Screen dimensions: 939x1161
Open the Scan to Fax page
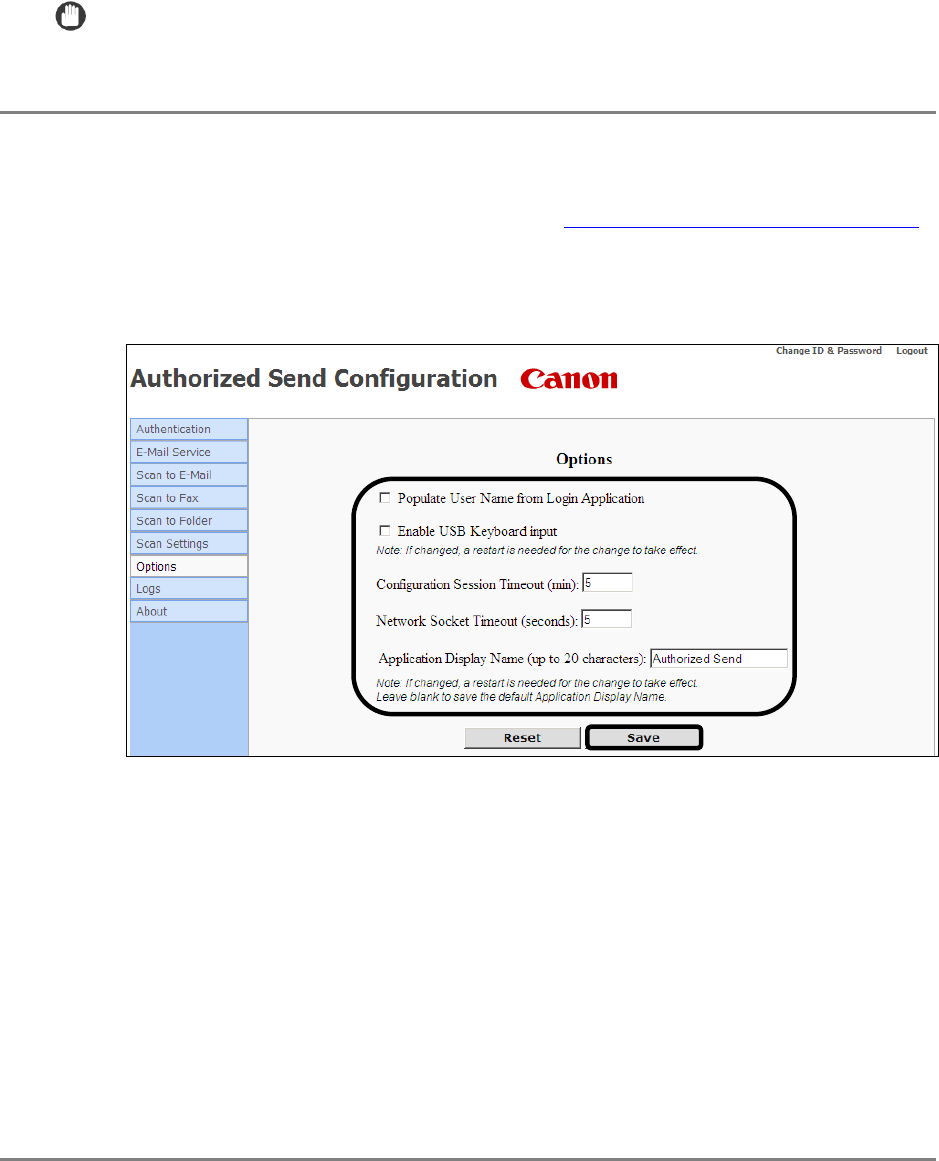click(x=189, y=498)
